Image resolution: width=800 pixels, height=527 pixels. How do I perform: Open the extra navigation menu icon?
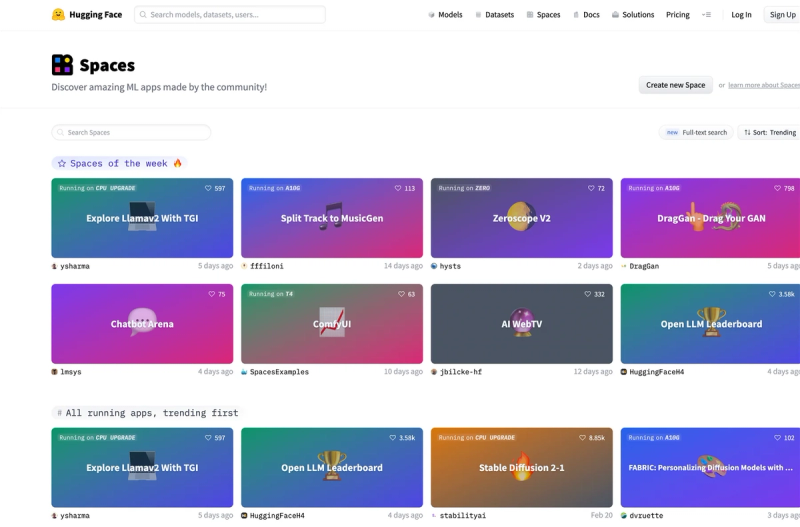pyautogui.click(x=706, y=15)
